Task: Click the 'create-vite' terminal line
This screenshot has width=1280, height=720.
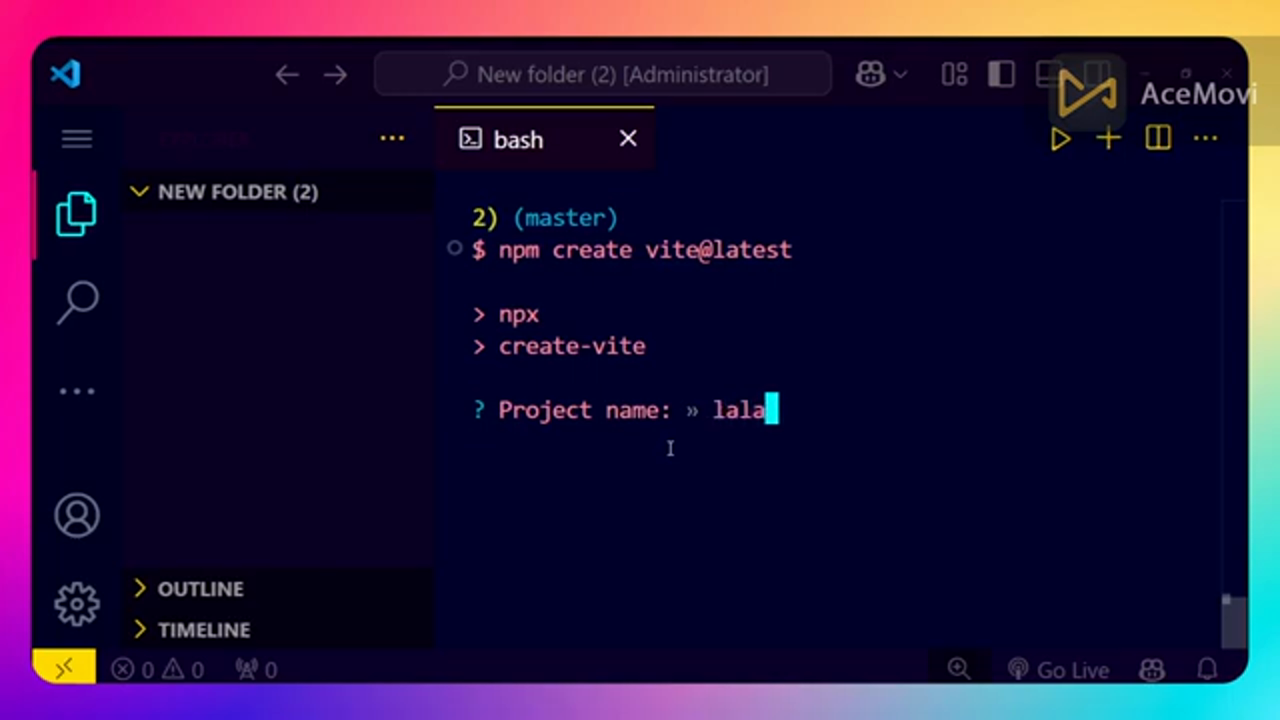Action: 572,347
